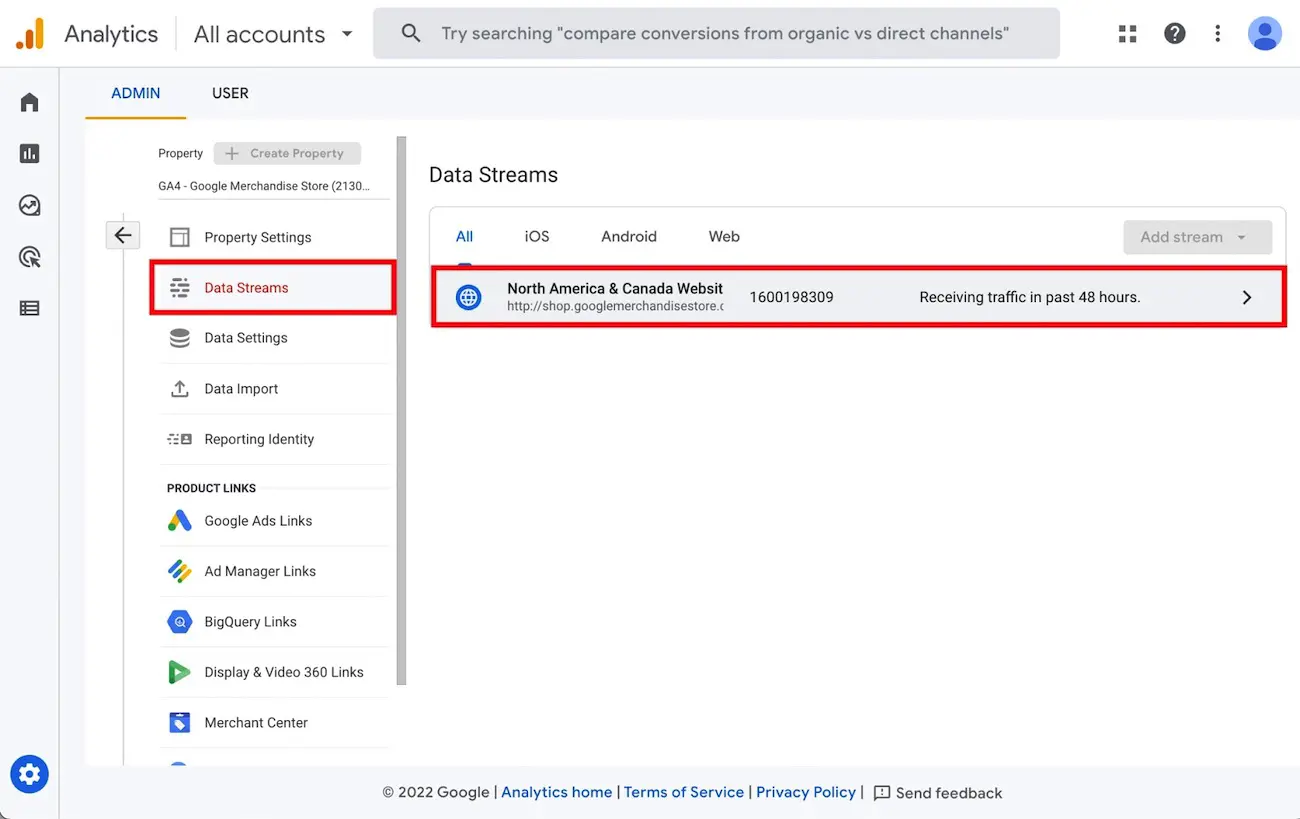Image resolution: width=1300 pixels, height=819 pixels.
Task: Open Data Streams menu item
Action: [x=273, y=288]
